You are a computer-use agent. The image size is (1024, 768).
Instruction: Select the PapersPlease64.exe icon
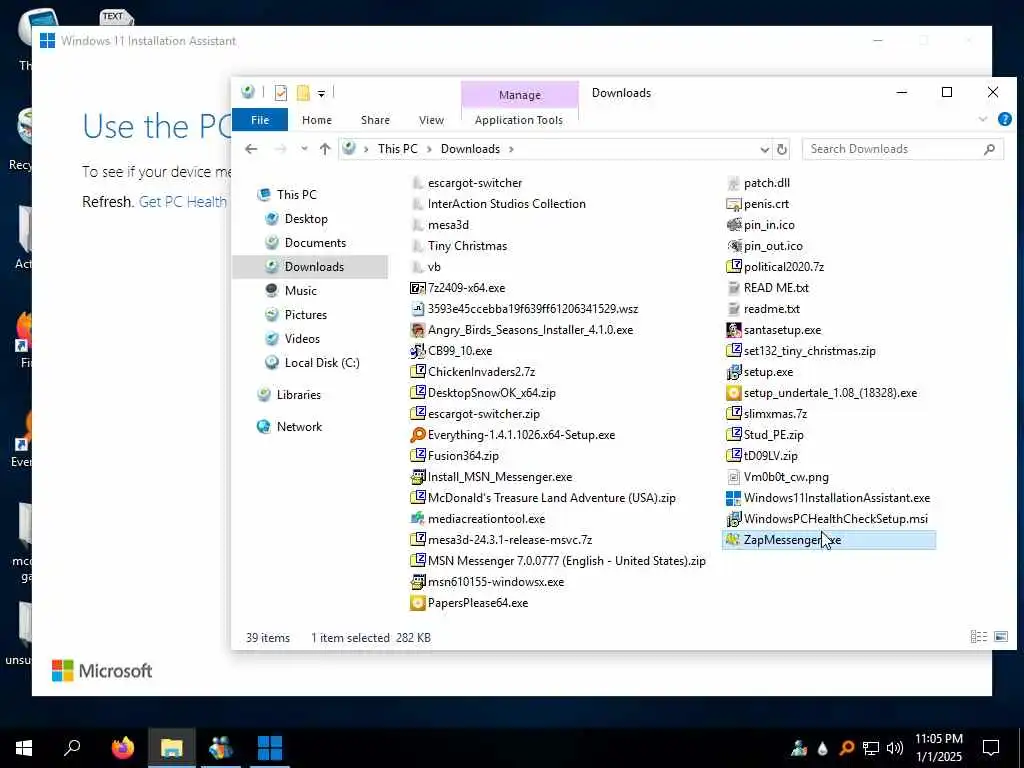click(417, 603)
